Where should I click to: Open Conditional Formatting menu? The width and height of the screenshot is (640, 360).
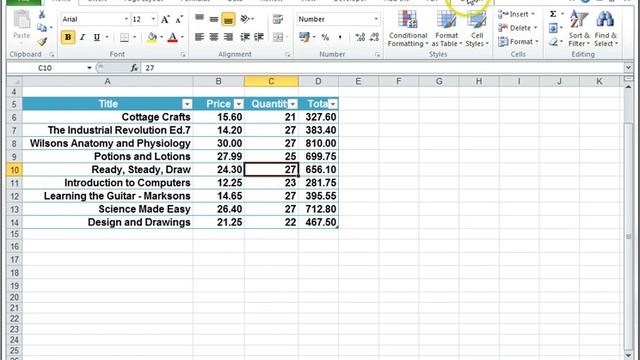(x=408, y=29)
